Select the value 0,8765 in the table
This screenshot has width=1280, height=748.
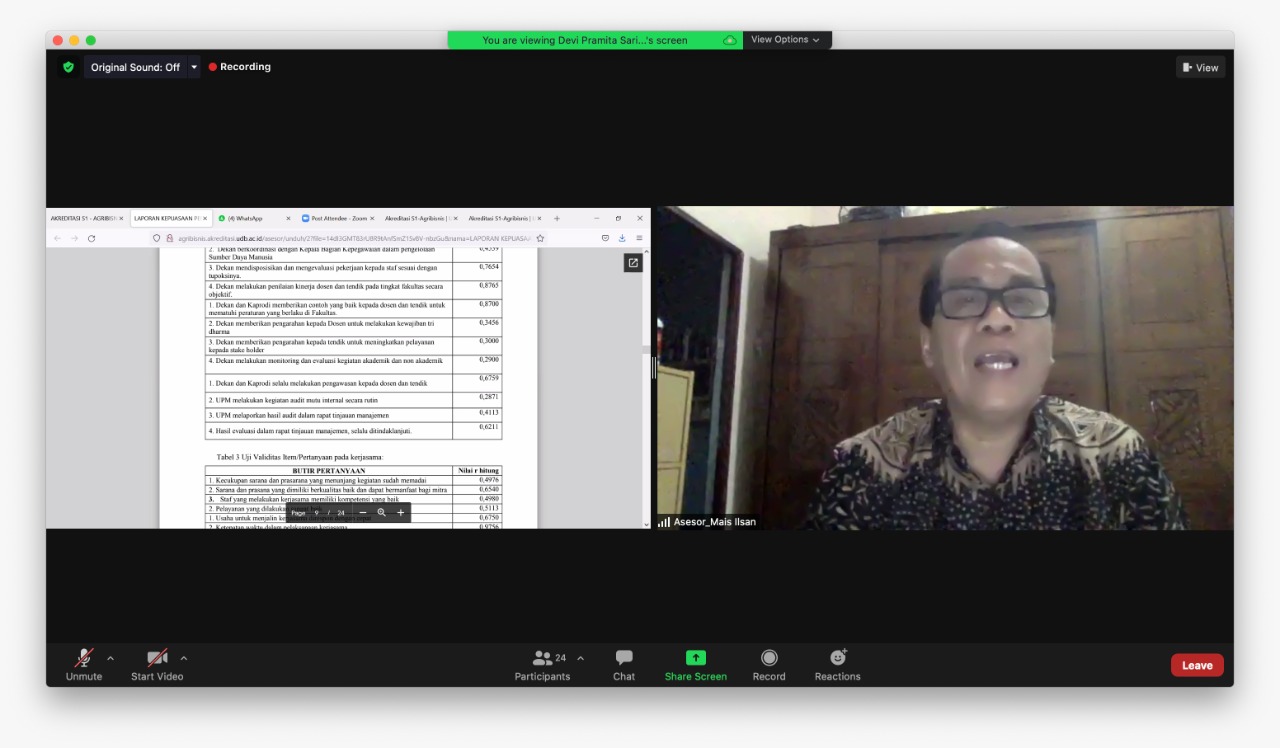click(x=489, y=285)
